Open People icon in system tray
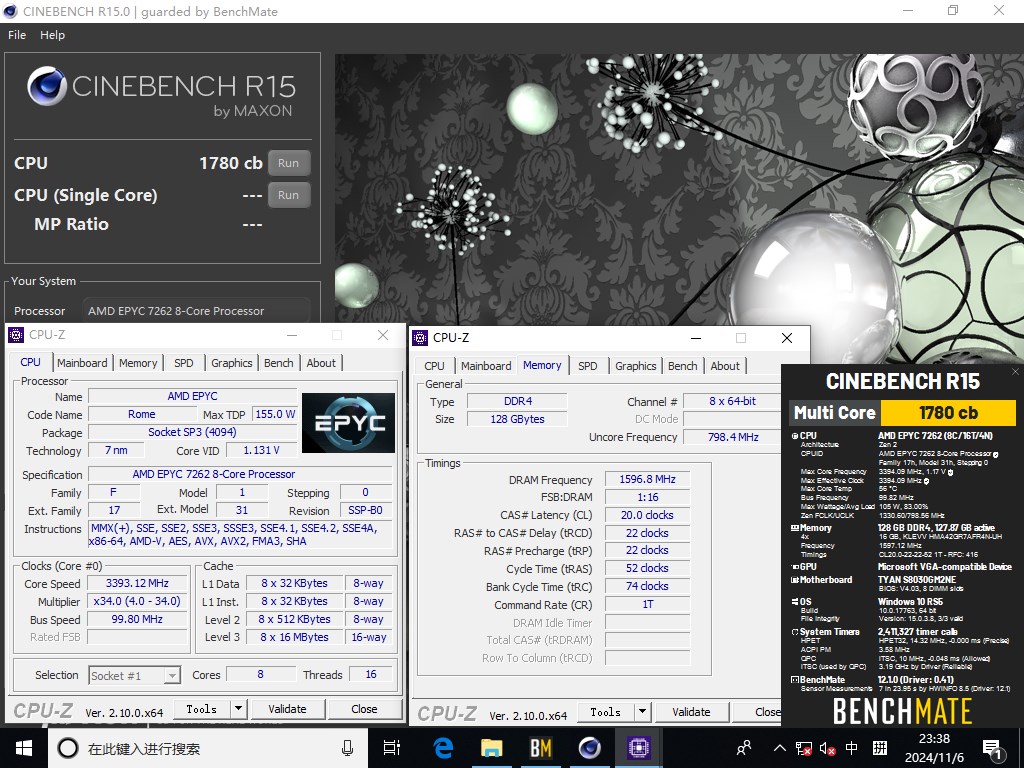Image resolution: width=1024 pixels, height=768 pixels. [x=744, y=748]
